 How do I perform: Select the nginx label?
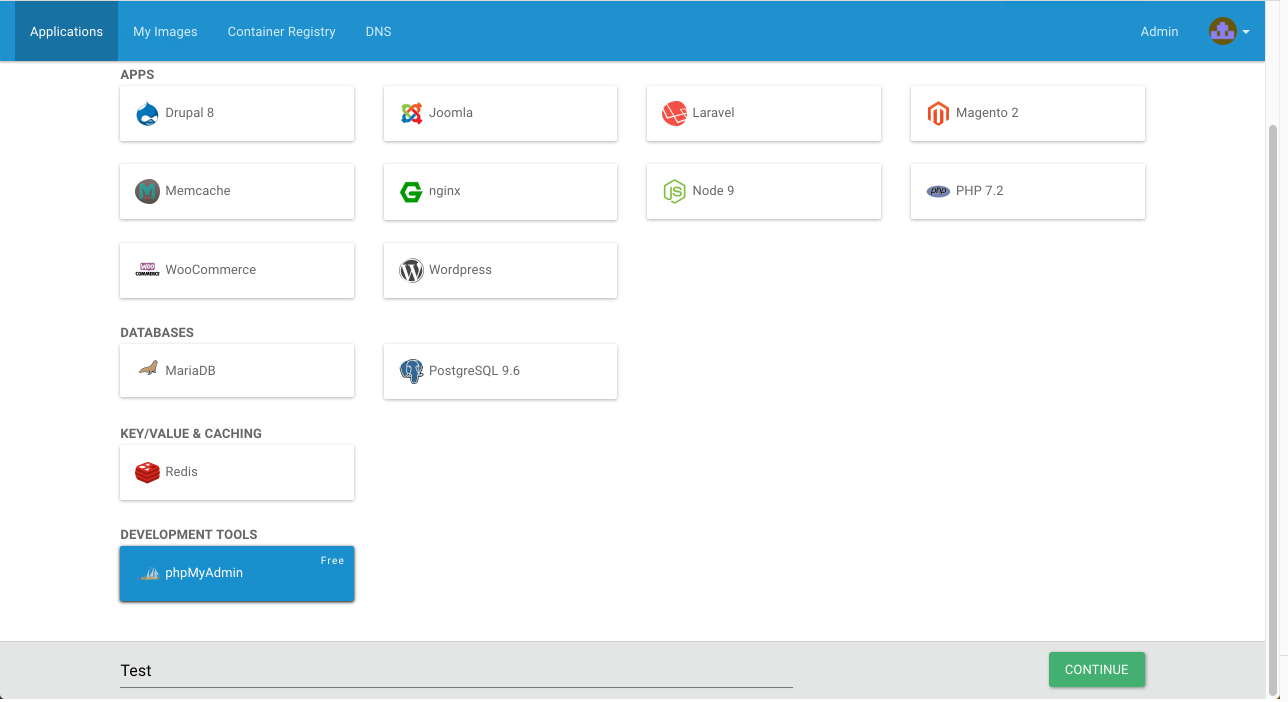coord(445,191)
